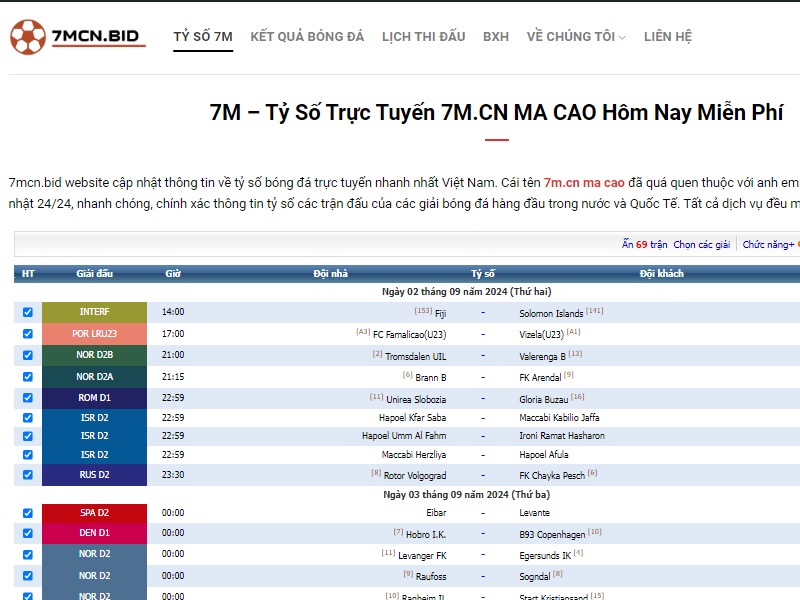Uncheck the Eibar vs Levante match
This screenshot has width=800, height=600.
point(28,513)
